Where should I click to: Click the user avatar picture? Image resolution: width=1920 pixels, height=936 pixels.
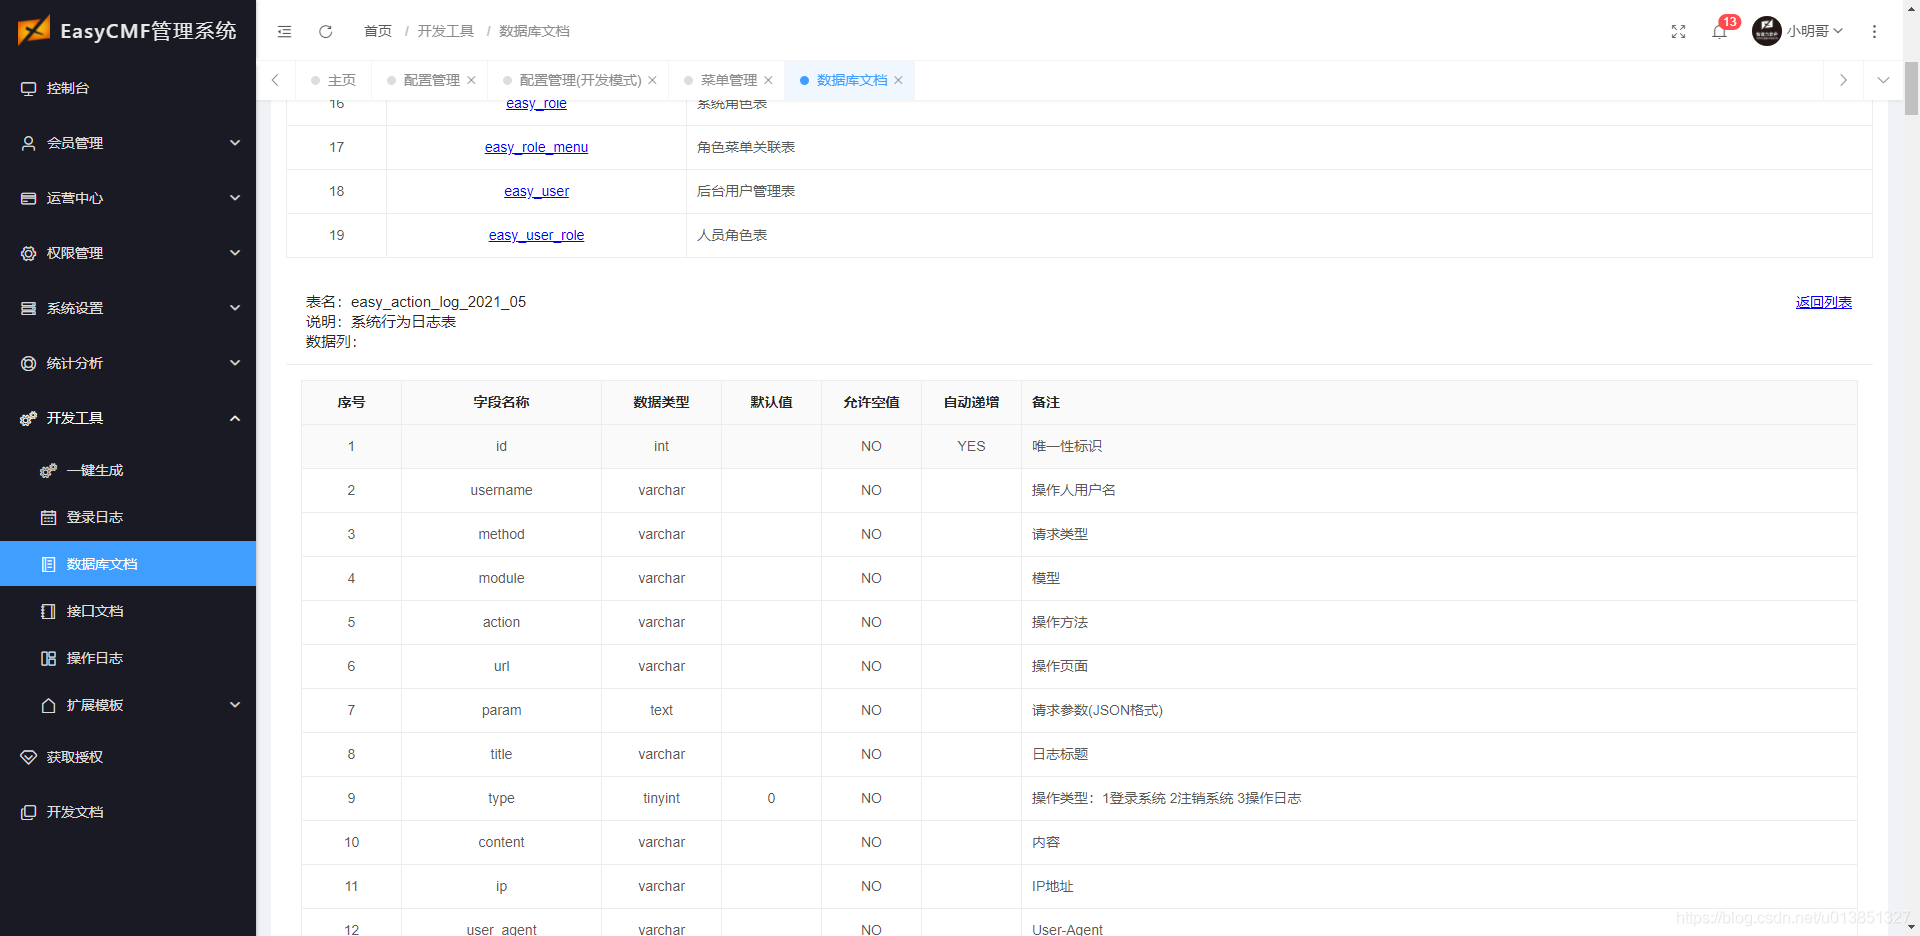[1766, 31]
